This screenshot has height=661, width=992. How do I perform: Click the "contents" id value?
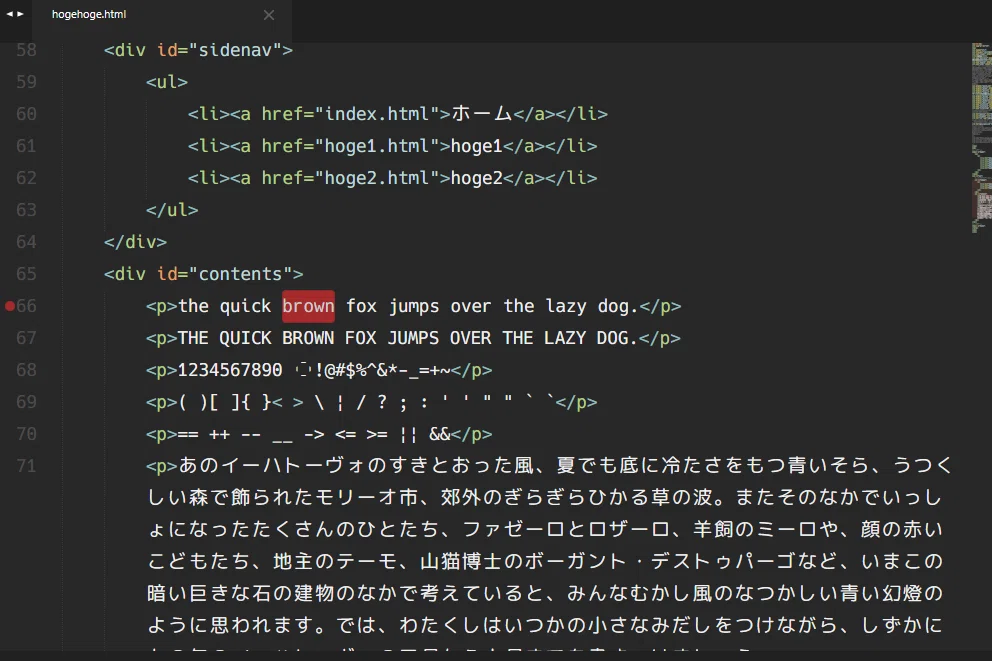(240, 274)
